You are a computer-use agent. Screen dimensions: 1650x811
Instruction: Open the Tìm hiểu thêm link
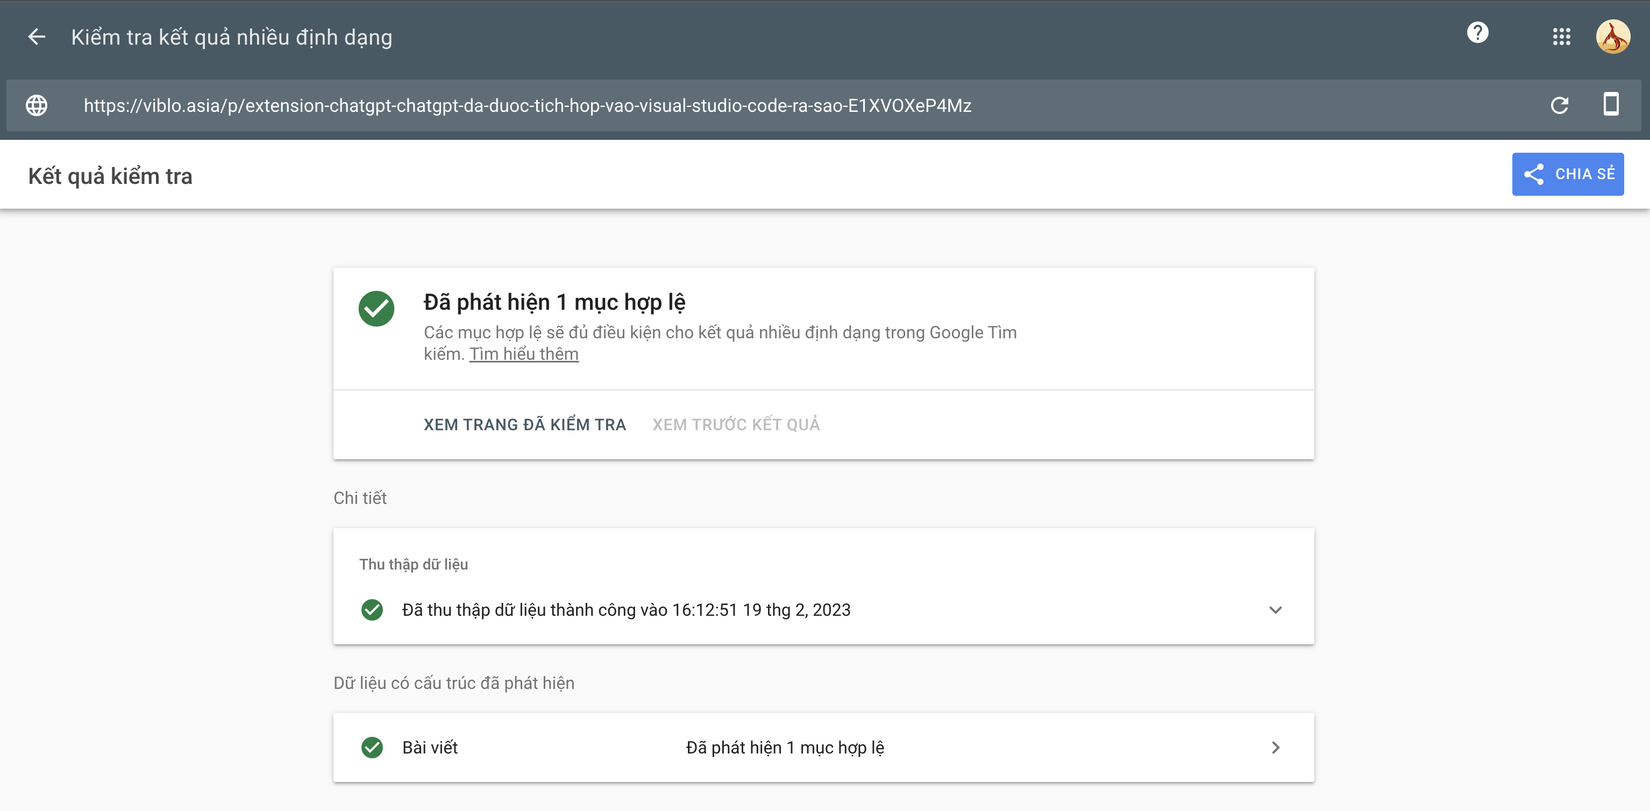[524, 354]
